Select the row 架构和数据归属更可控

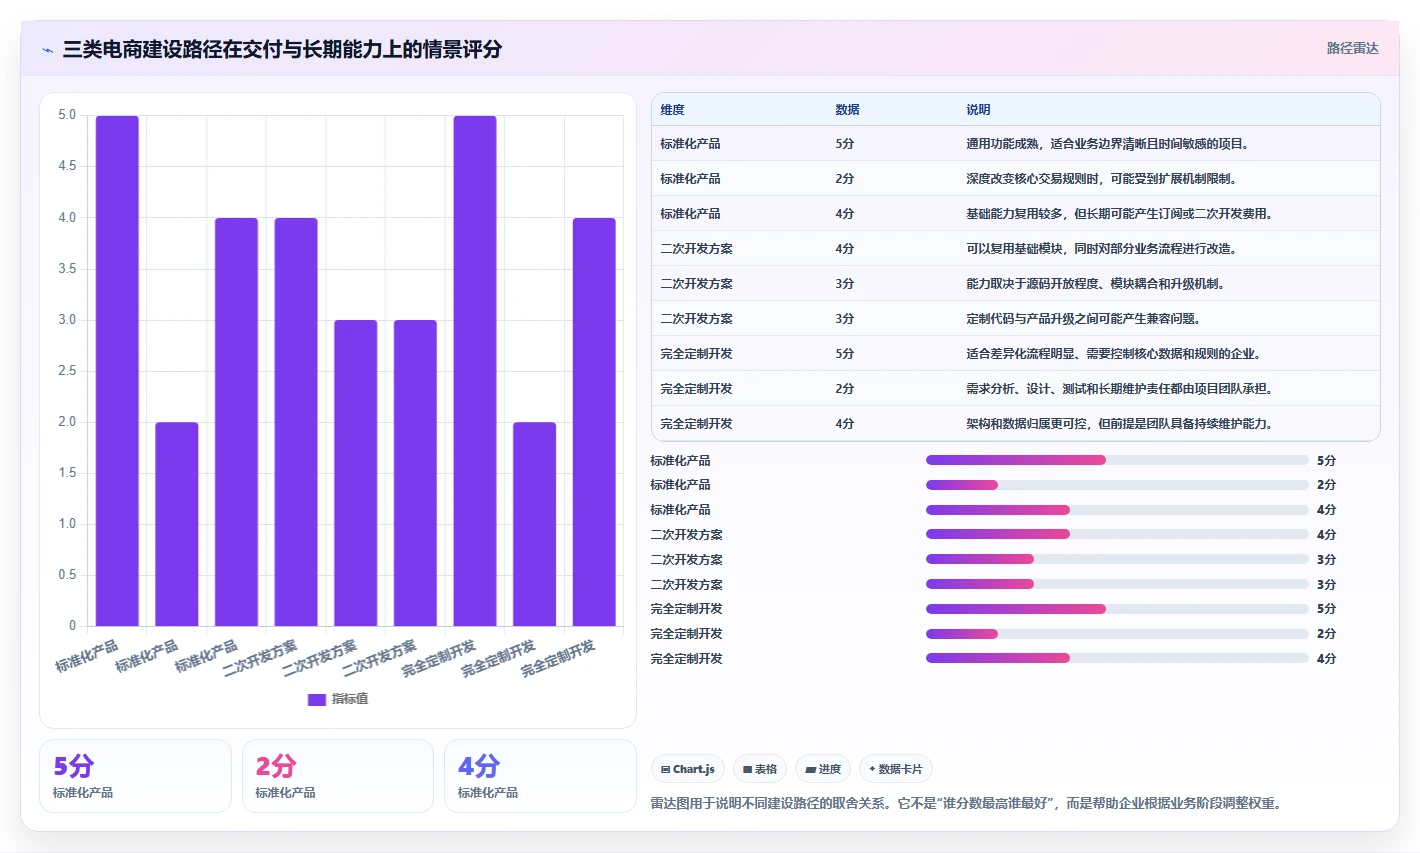(x=1016, y=424)
